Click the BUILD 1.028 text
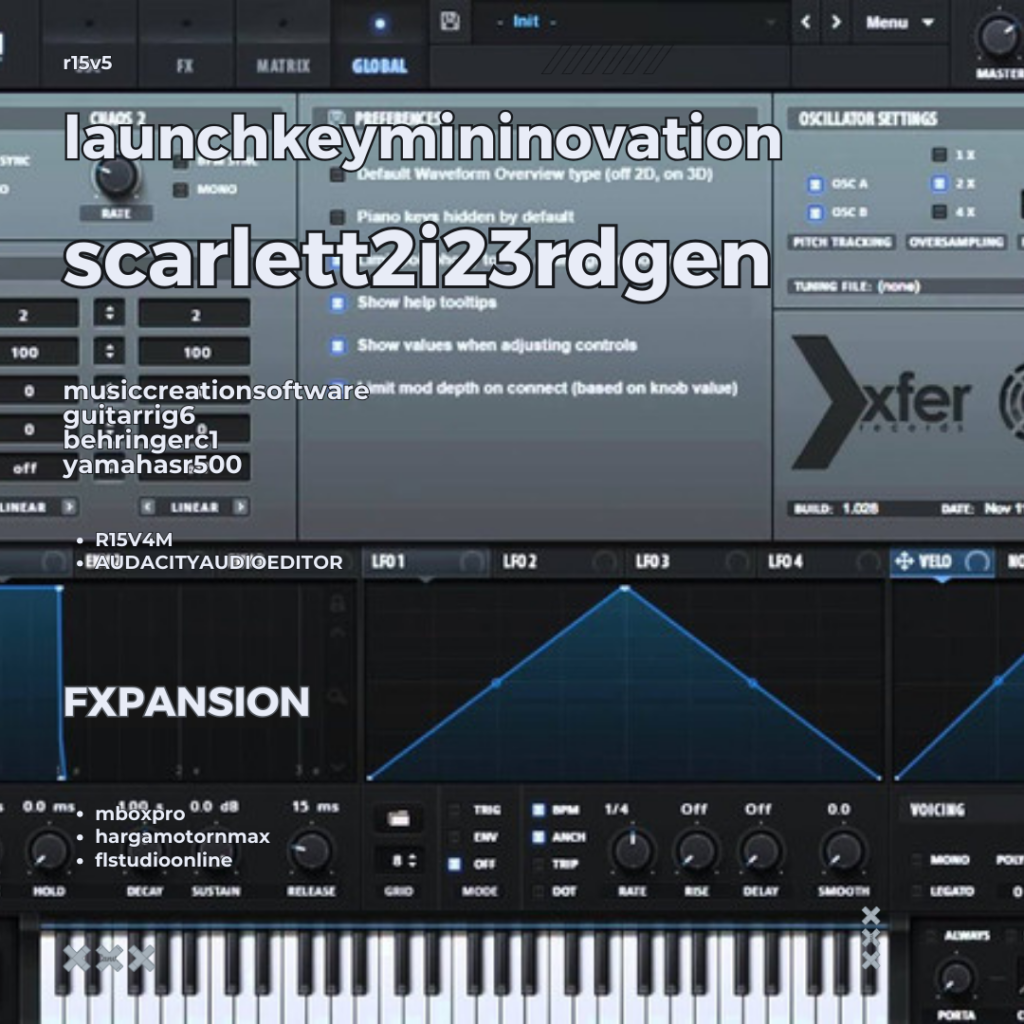Screen dimensions: 1024x1024 click(836, 509)
